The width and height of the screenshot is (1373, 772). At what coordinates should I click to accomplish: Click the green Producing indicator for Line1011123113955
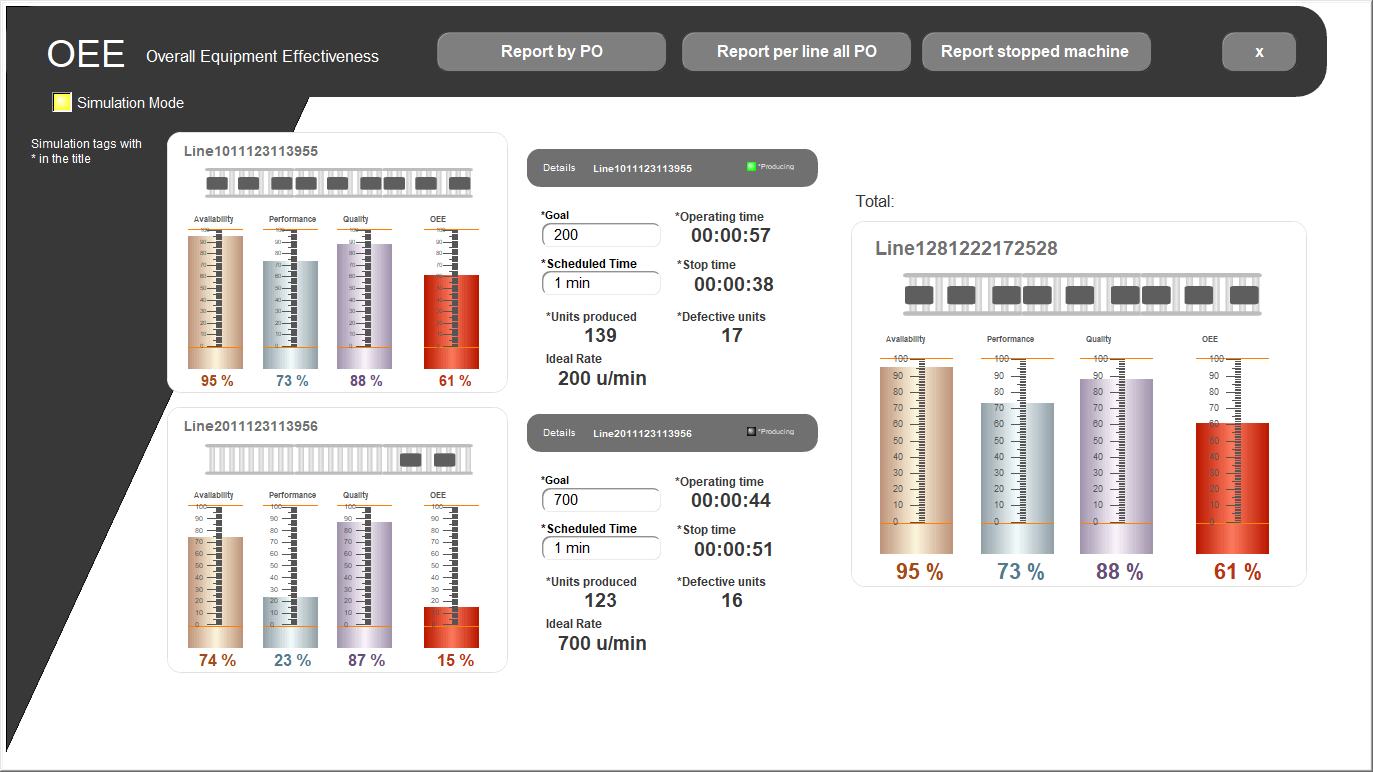751,167
